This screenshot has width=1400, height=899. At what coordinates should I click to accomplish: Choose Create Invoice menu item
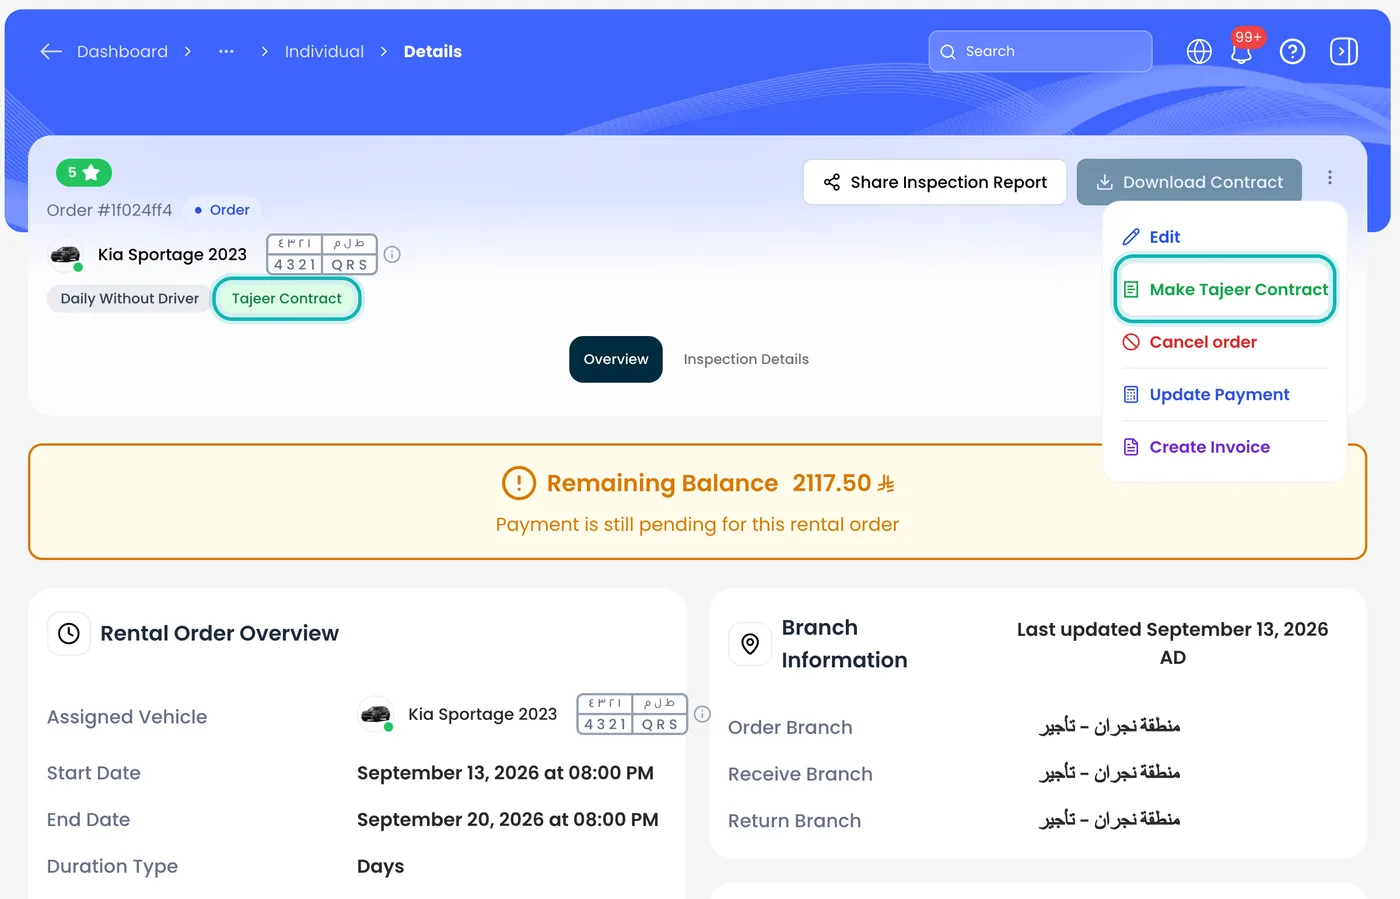coord(1196,447)
